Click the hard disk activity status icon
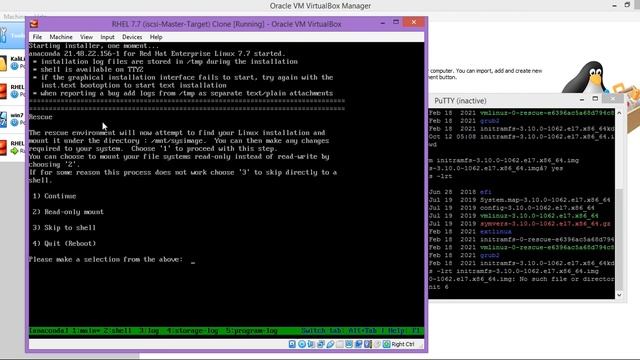 click(292, 344)
